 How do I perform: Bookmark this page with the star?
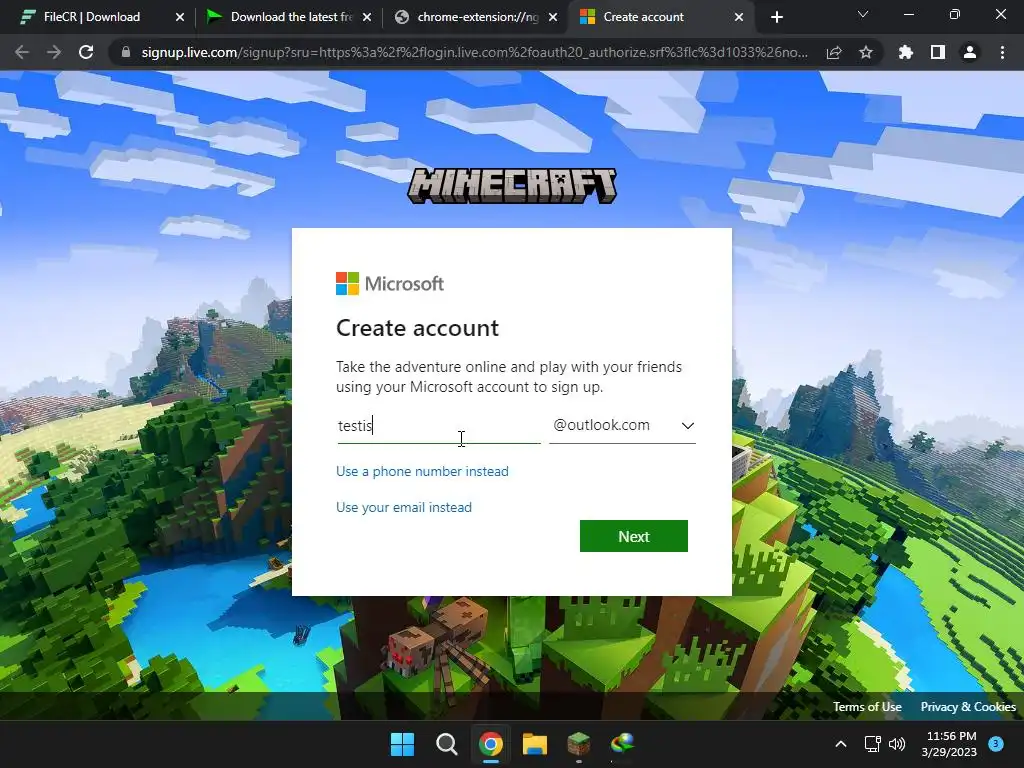pyautogui.click(x=866, y=52)
